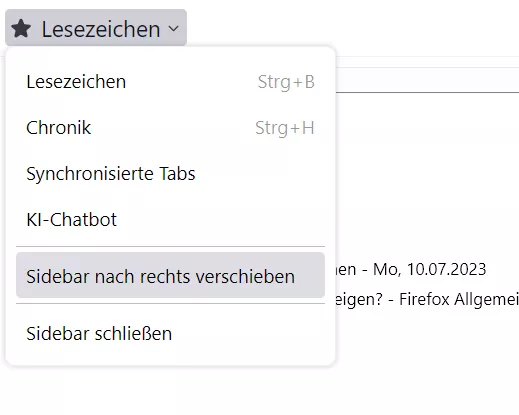The height and width of the screenshot is (415, 519).
Task: Click the star icon in sidebar header
Action: click(x=21, y=29)
